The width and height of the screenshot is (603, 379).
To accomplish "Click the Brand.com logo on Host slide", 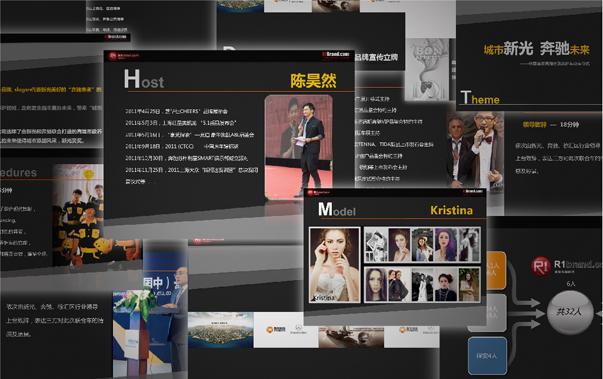I will [x=335, y=55].
